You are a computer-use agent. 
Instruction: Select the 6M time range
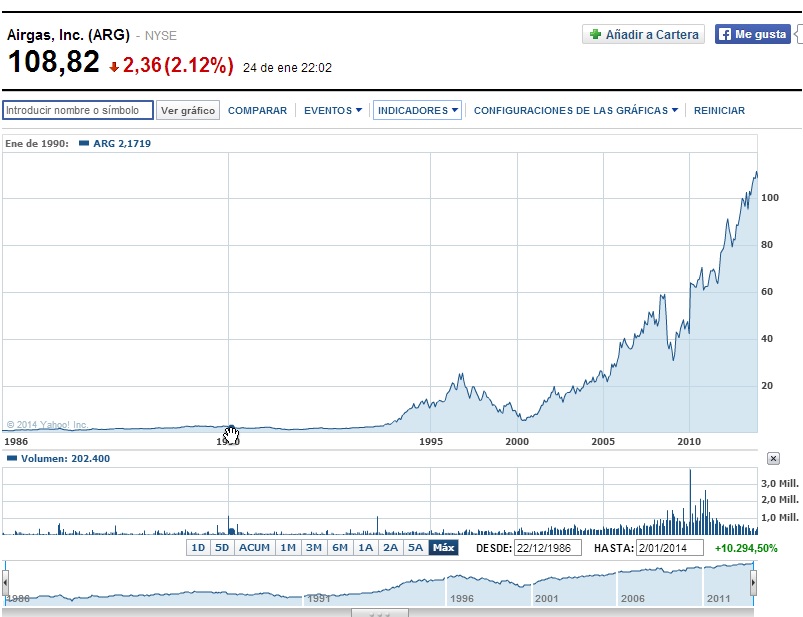point(340,547)
